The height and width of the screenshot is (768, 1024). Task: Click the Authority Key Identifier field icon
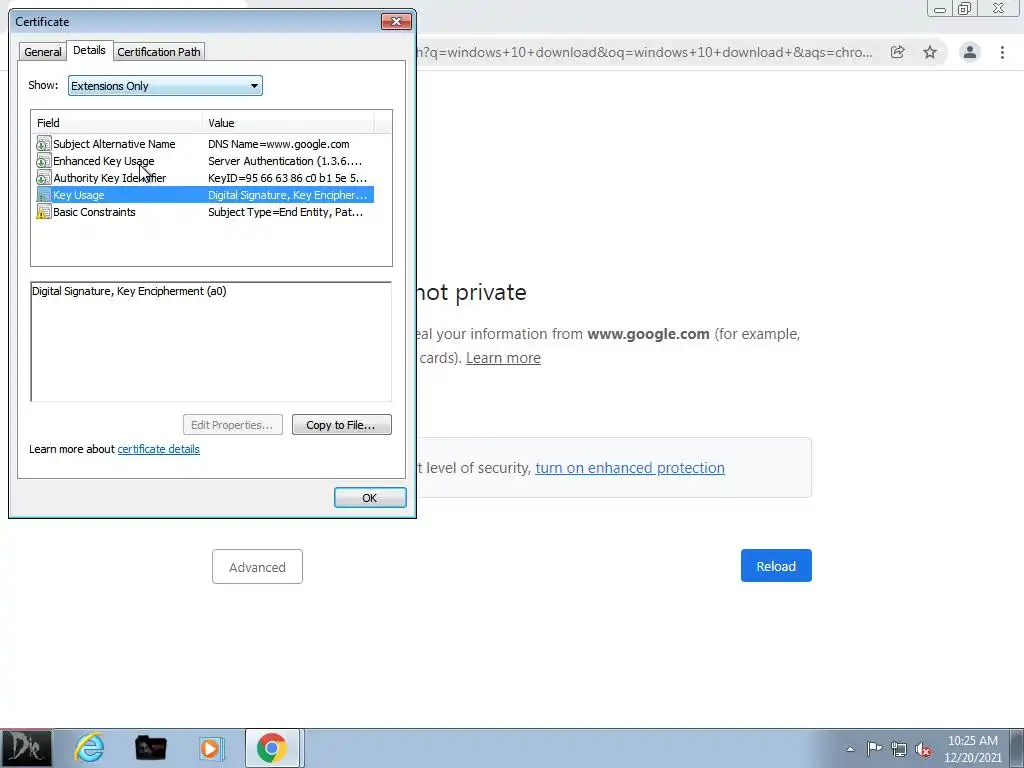pyautogui.click(x=44, y=178)
